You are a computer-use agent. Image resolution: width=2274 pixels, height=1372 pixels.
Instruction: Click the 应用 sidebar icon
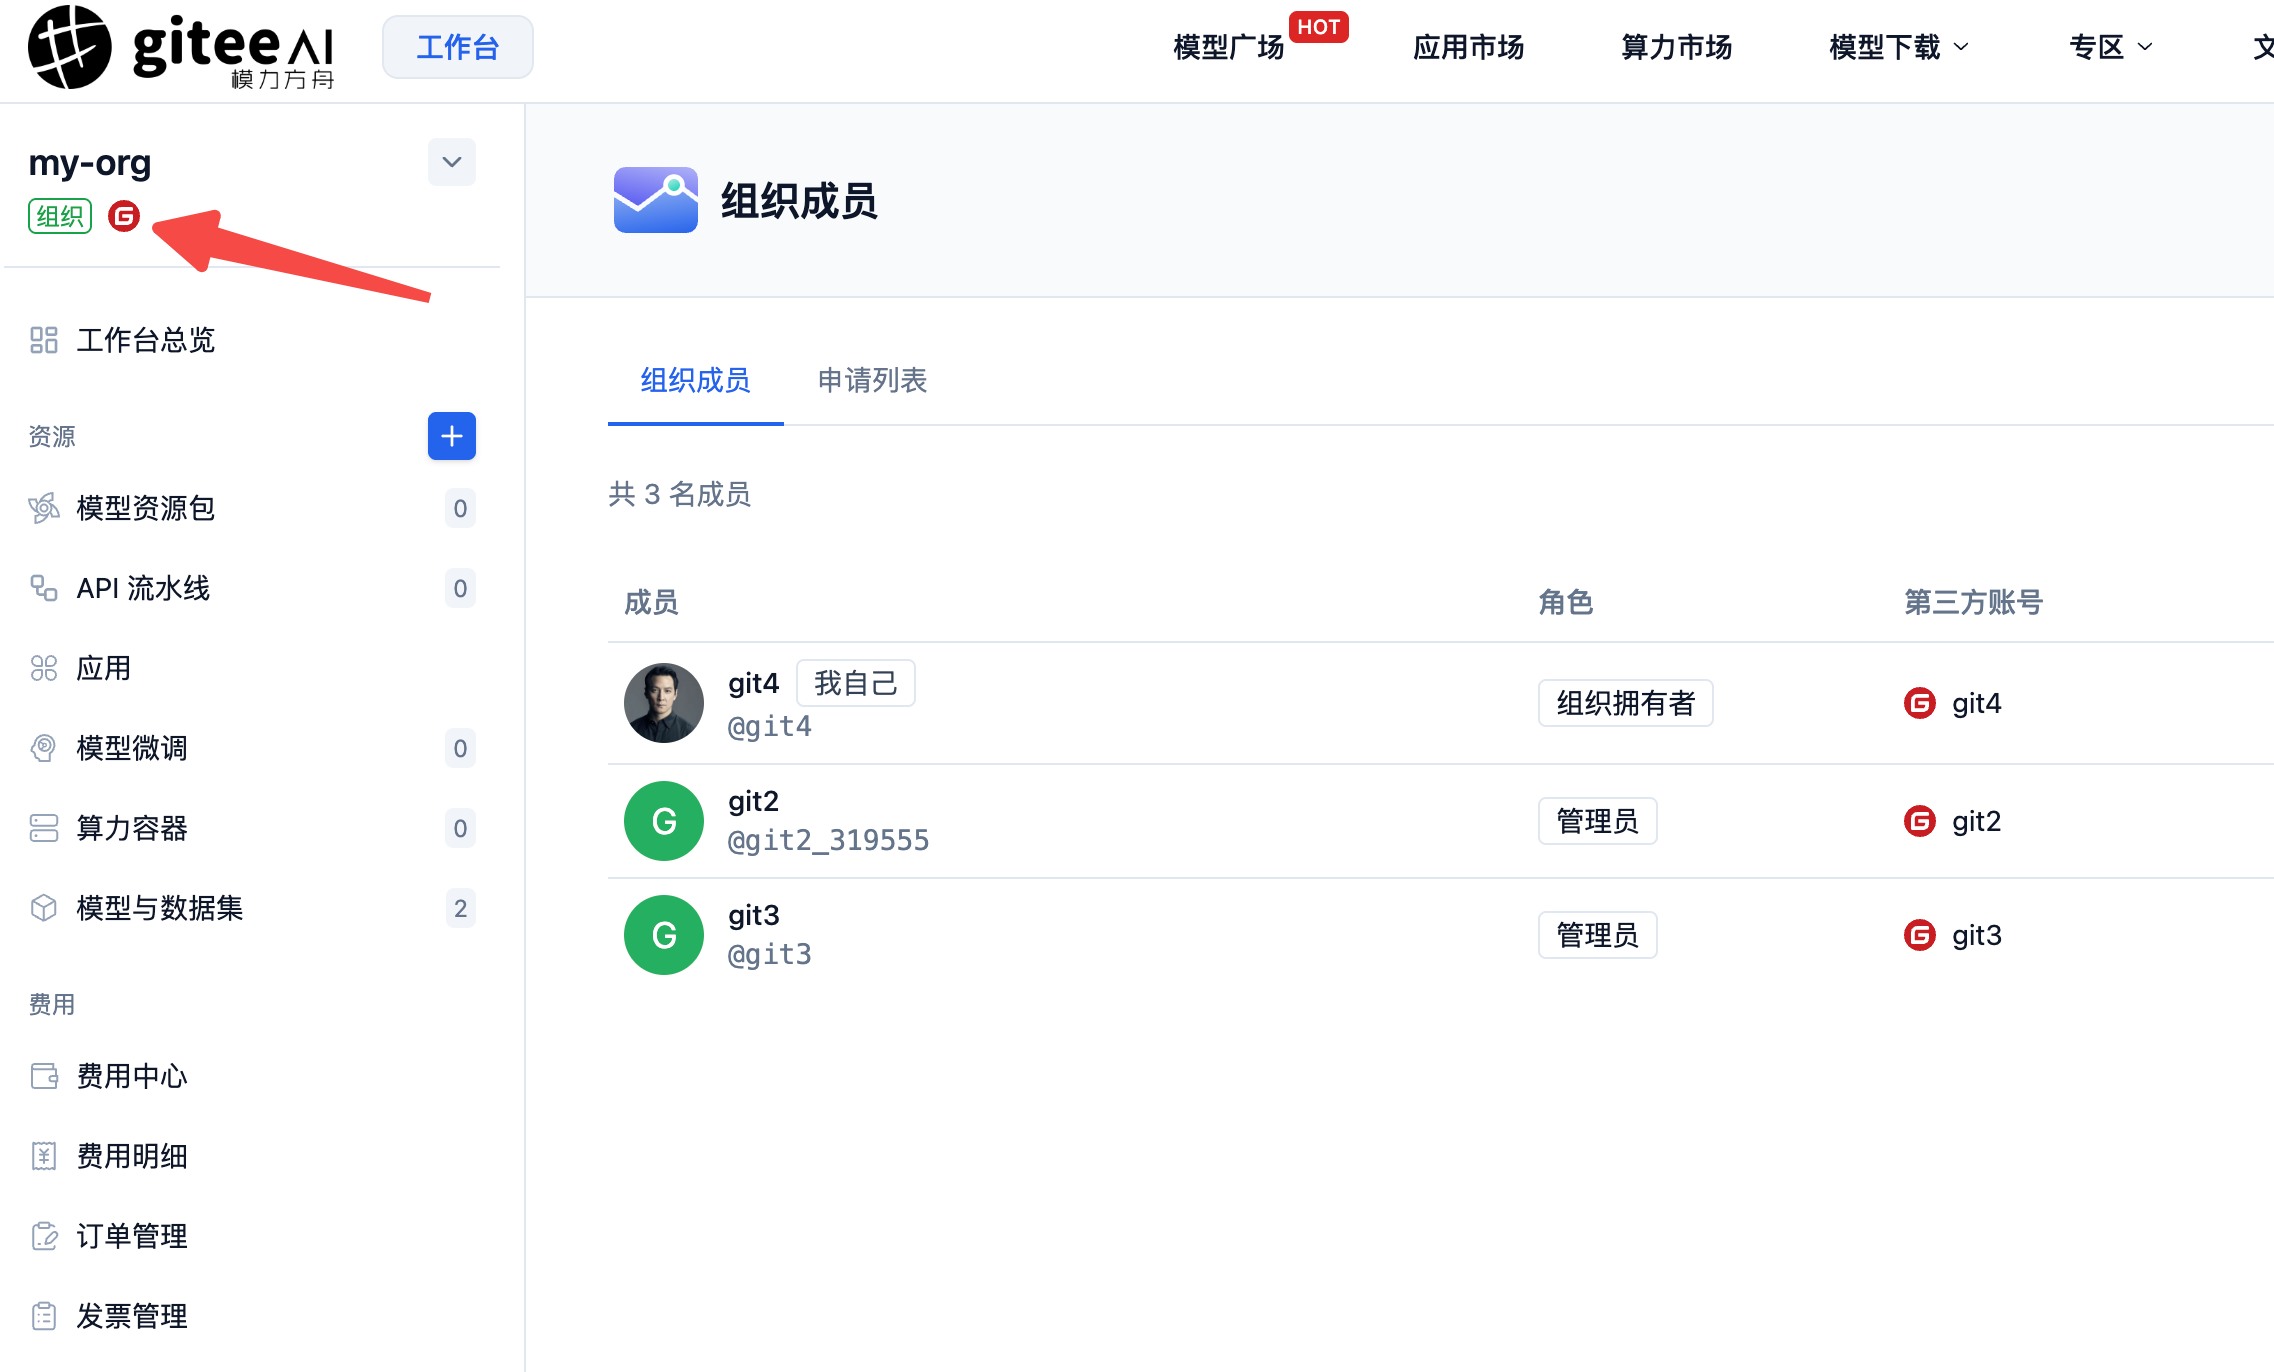tap(44, 668)
